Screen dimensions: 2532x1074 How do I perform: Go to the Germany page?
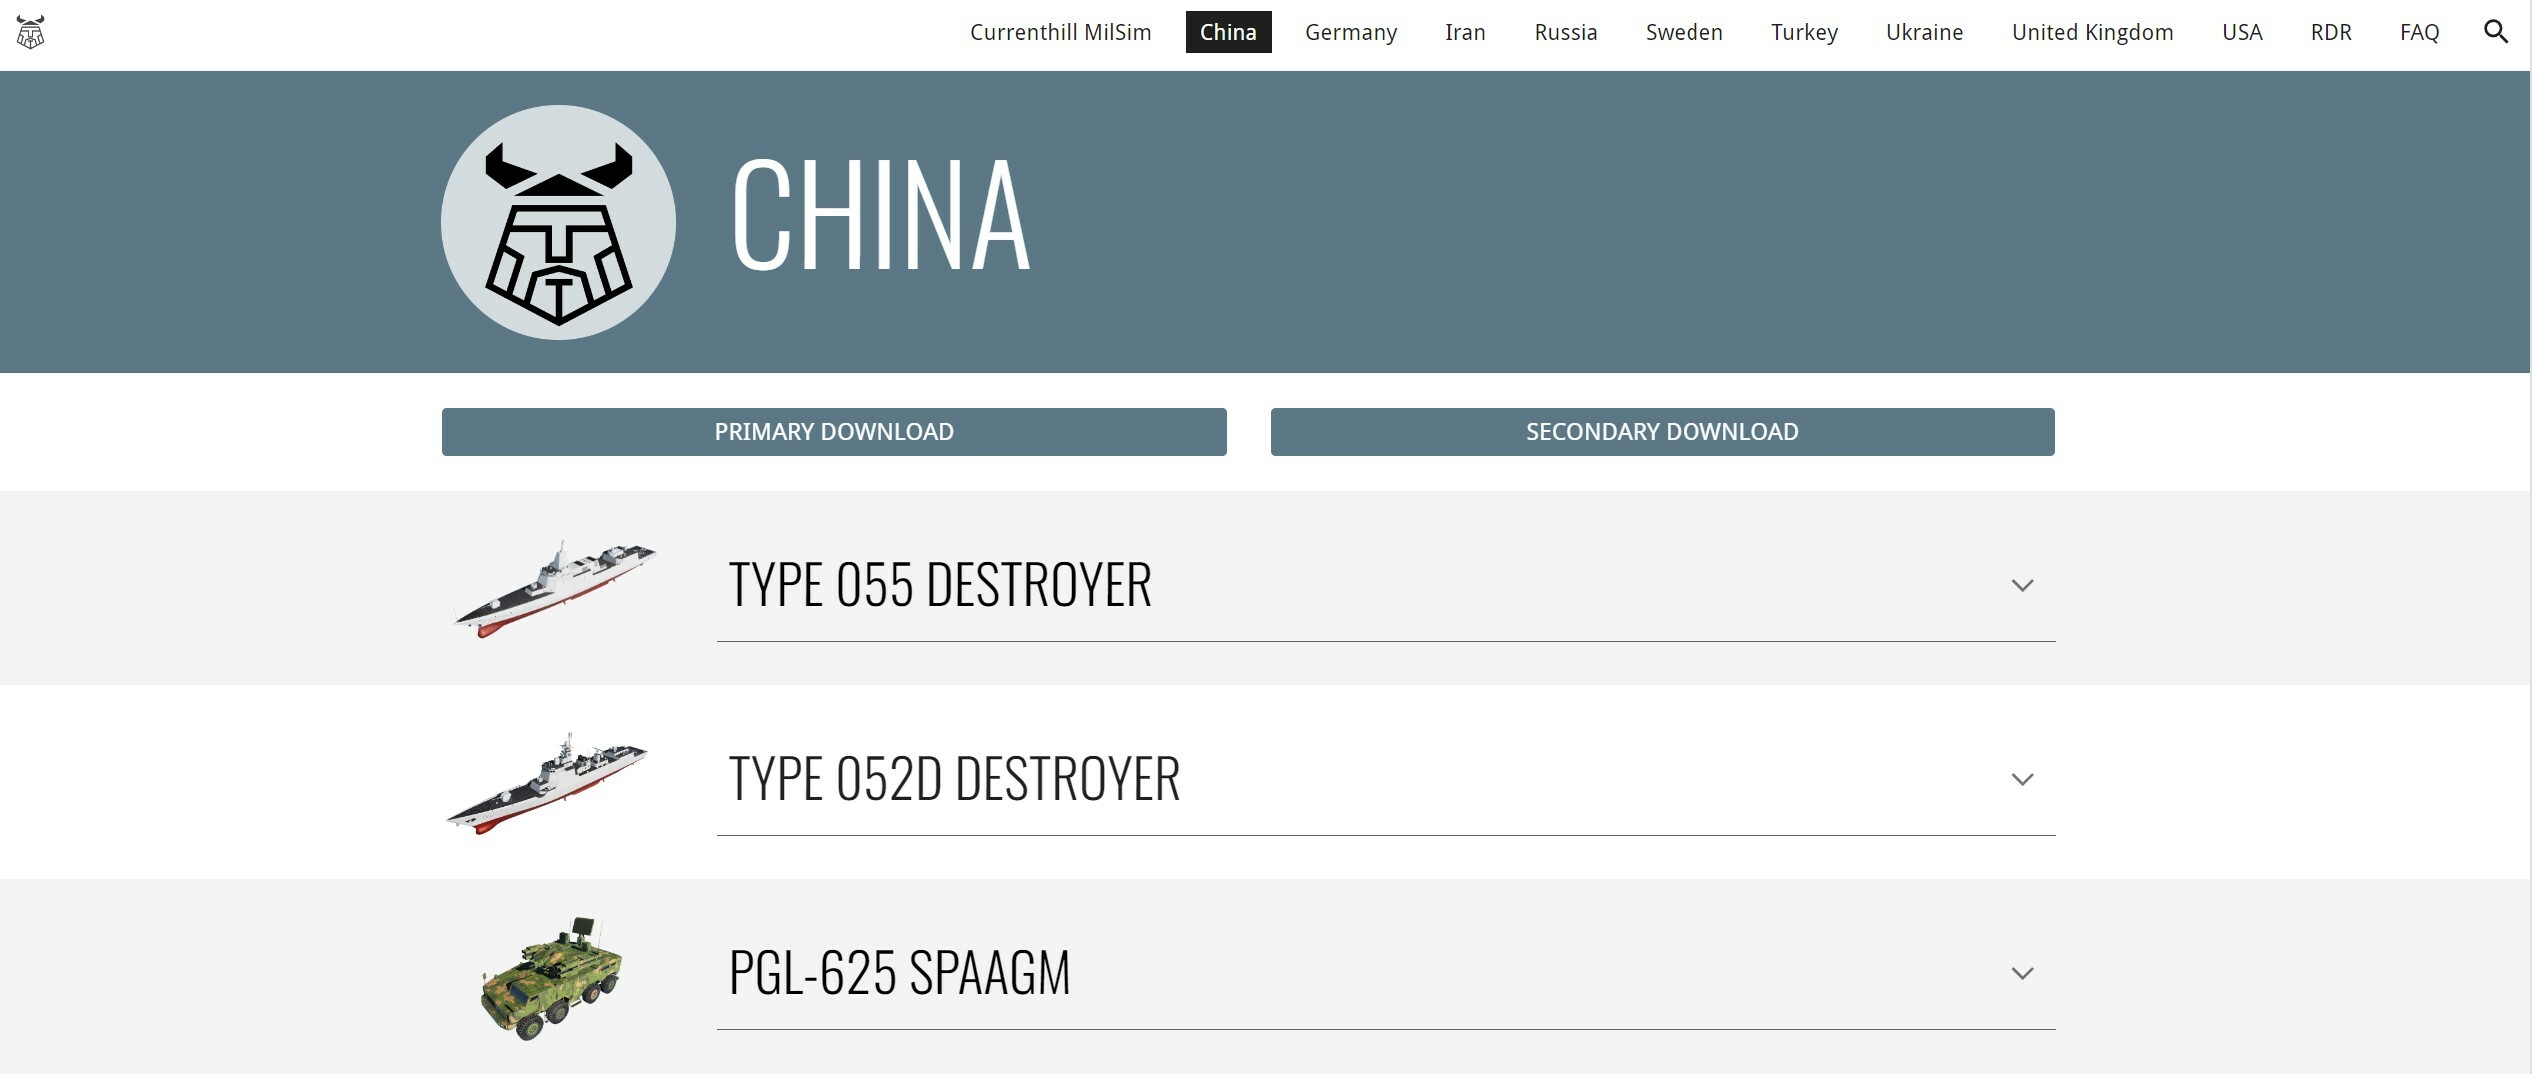coord(1351,32)
